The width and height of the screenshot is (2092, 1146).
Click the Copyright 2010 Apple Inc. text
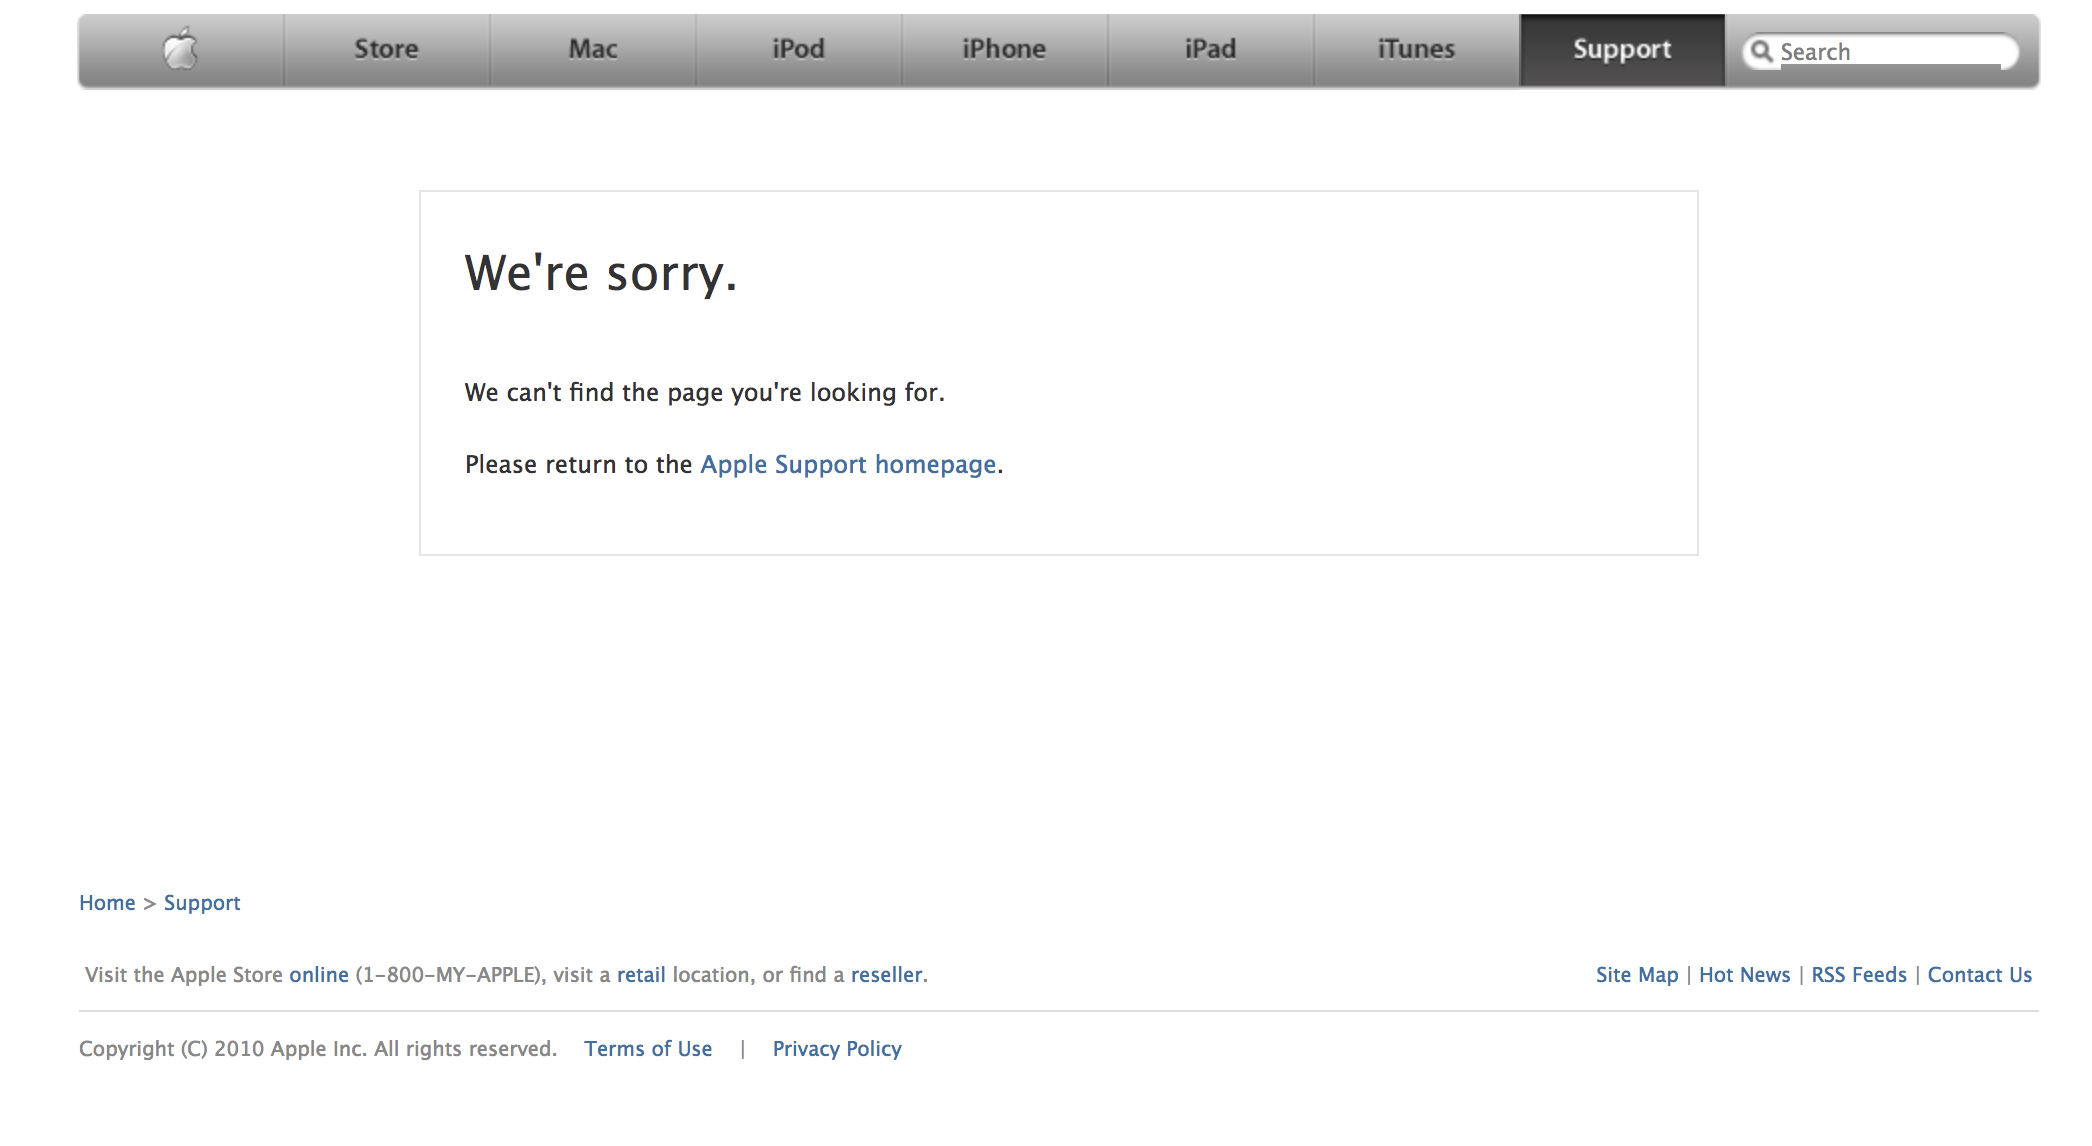click(x=318, y=1049)
